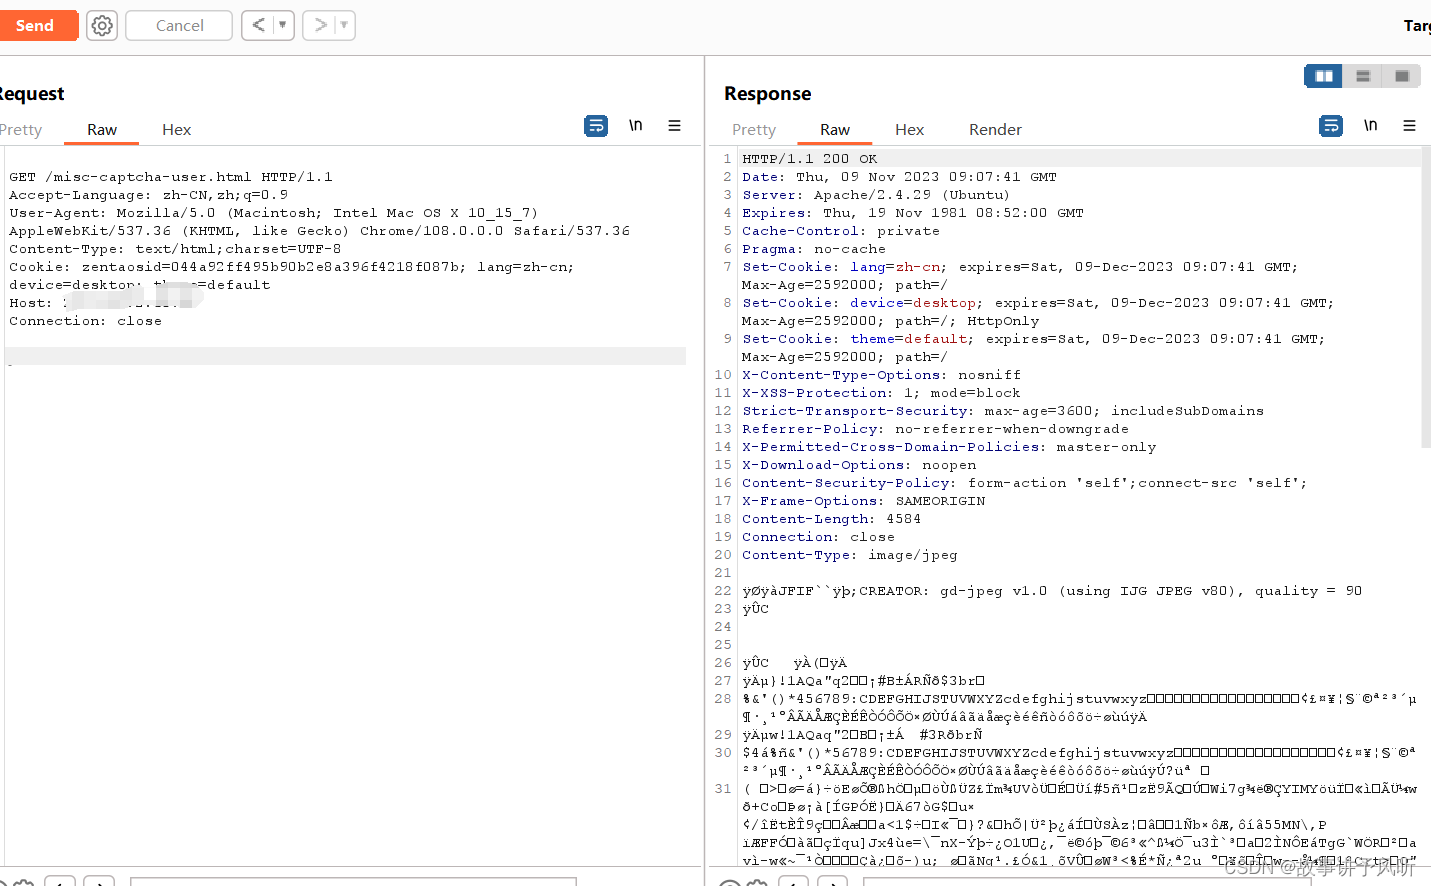This screenshot has height=886, width=1431.
Task: Toggle non-printable characters (\n) in the Response panel
Action: pyautogui.click(x=1370, y=126)
